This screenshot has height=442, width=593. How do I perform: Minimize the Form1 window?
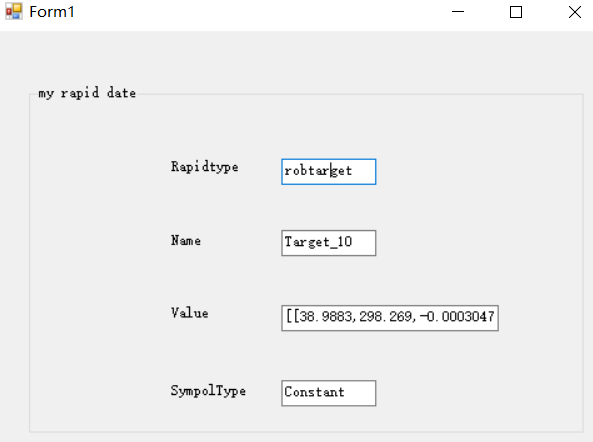(x=458, y=12)
